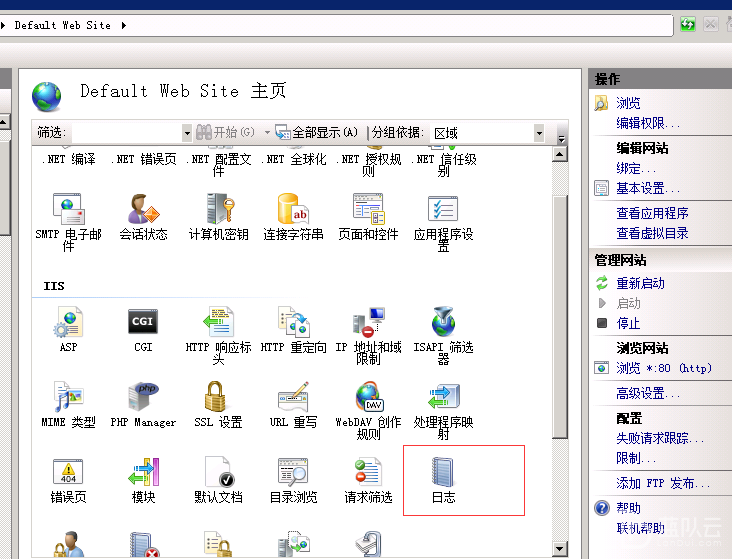
Task: Click the 帮助 help link
Action: [x=628, y=508]
